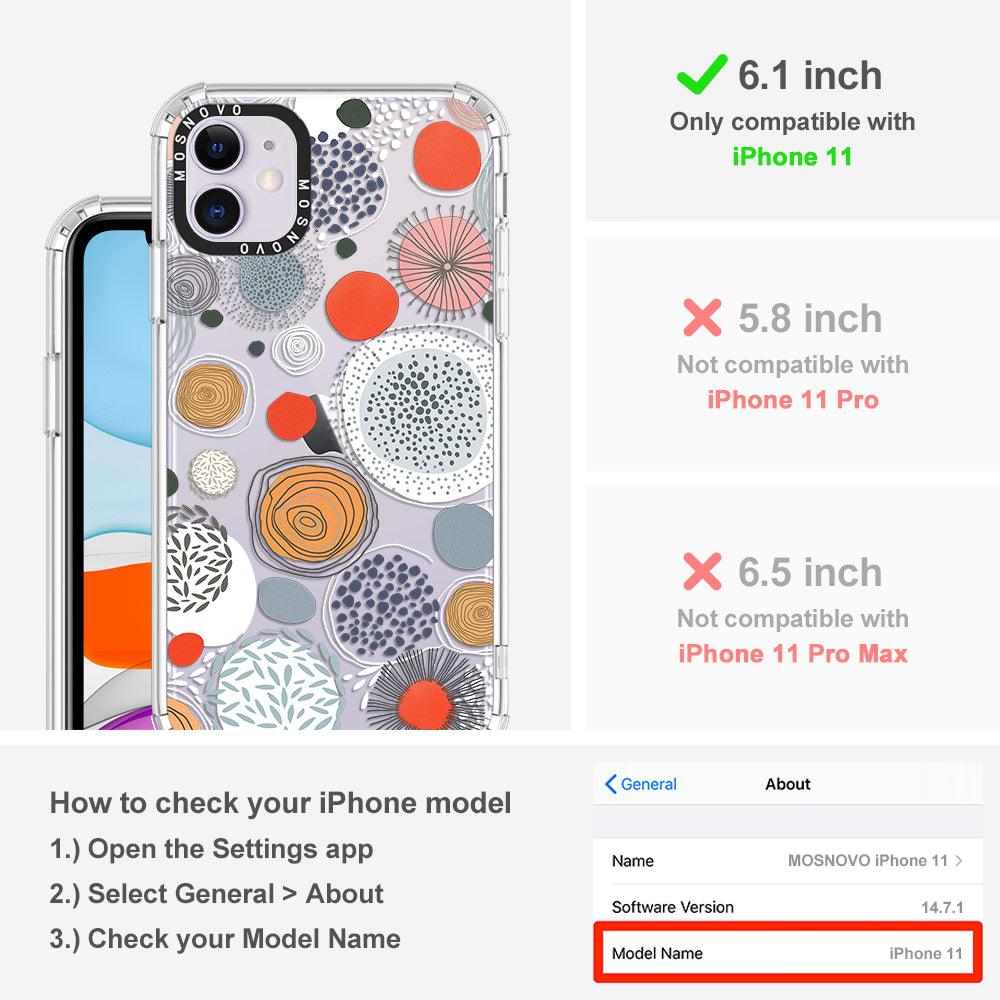Click the MOSNOVO camera ring logo
Screen dimensions: 1000x1000
[239, 180]
